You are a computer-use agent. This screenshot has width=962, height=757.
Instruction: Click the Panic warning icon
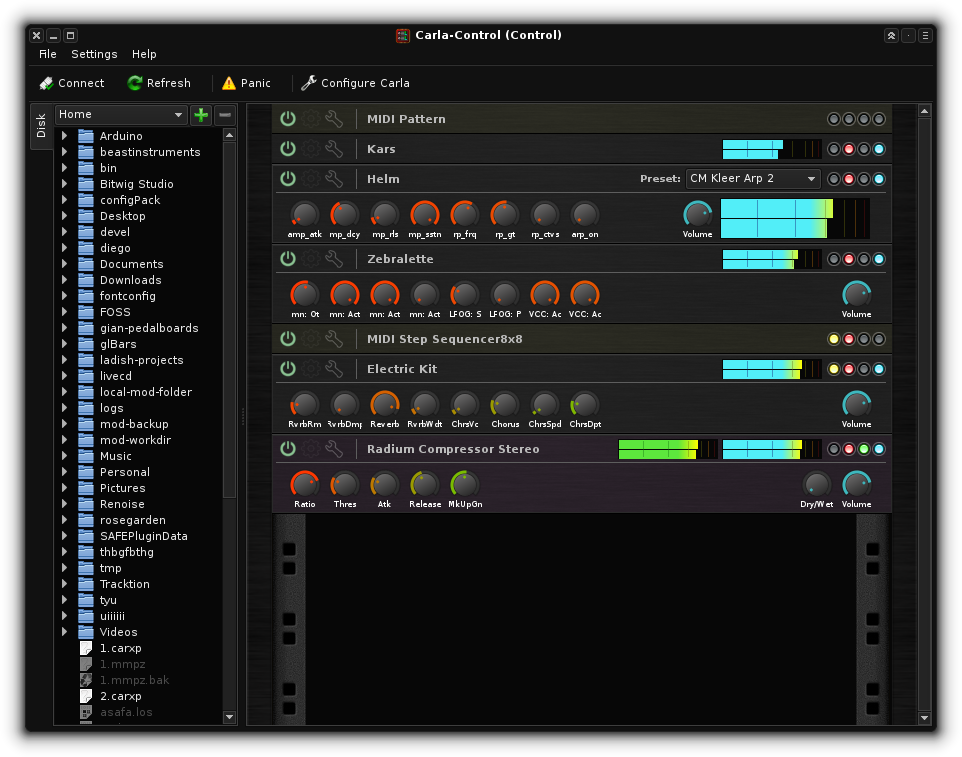click(x=229, y=83)
